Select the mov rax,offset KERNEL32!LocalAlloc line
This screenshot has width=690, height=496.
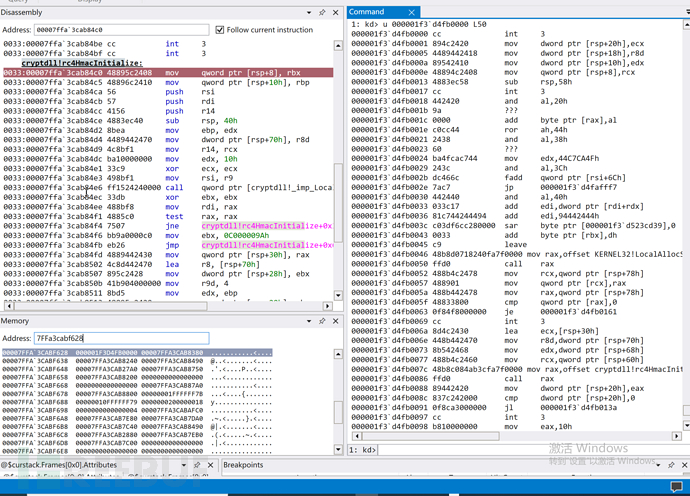tap(517, 254)
